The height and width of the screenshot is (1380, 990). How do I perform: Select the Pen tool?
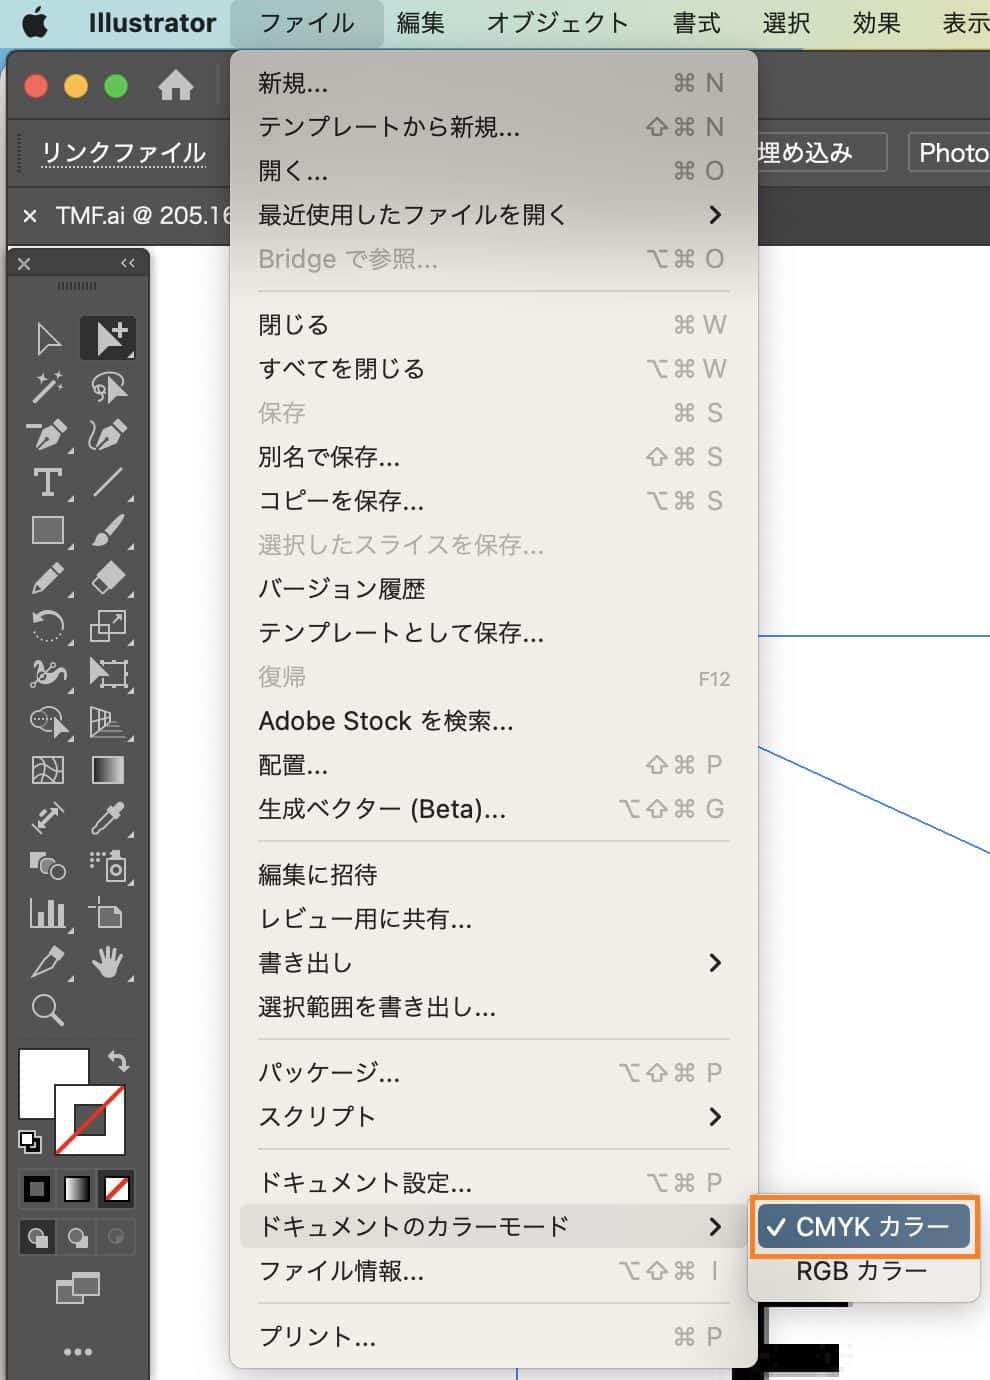click(x=48, y=434)
